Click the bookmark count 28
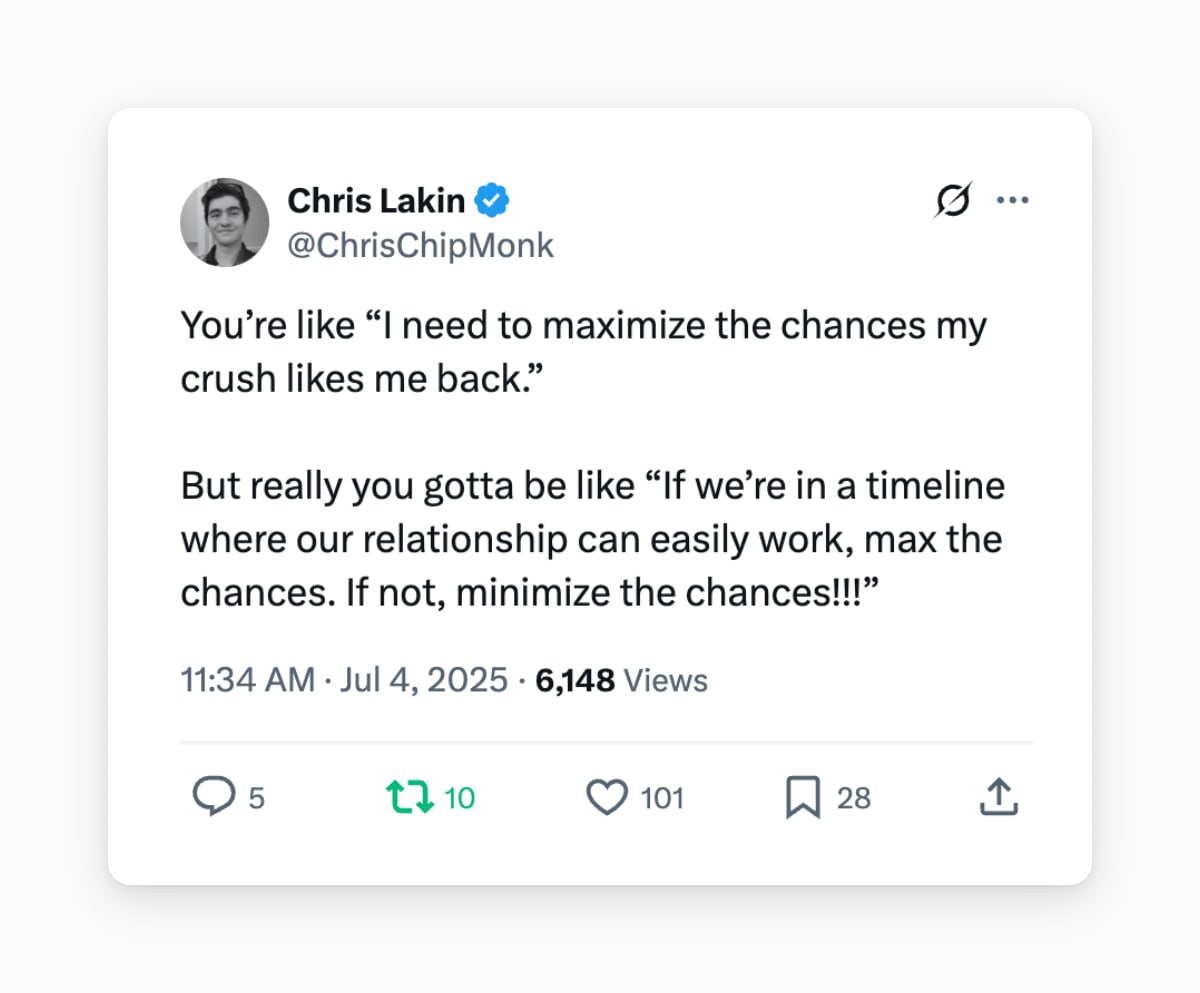The height and width of the screenshot is (993, 1200). click(x=854, y=798)
